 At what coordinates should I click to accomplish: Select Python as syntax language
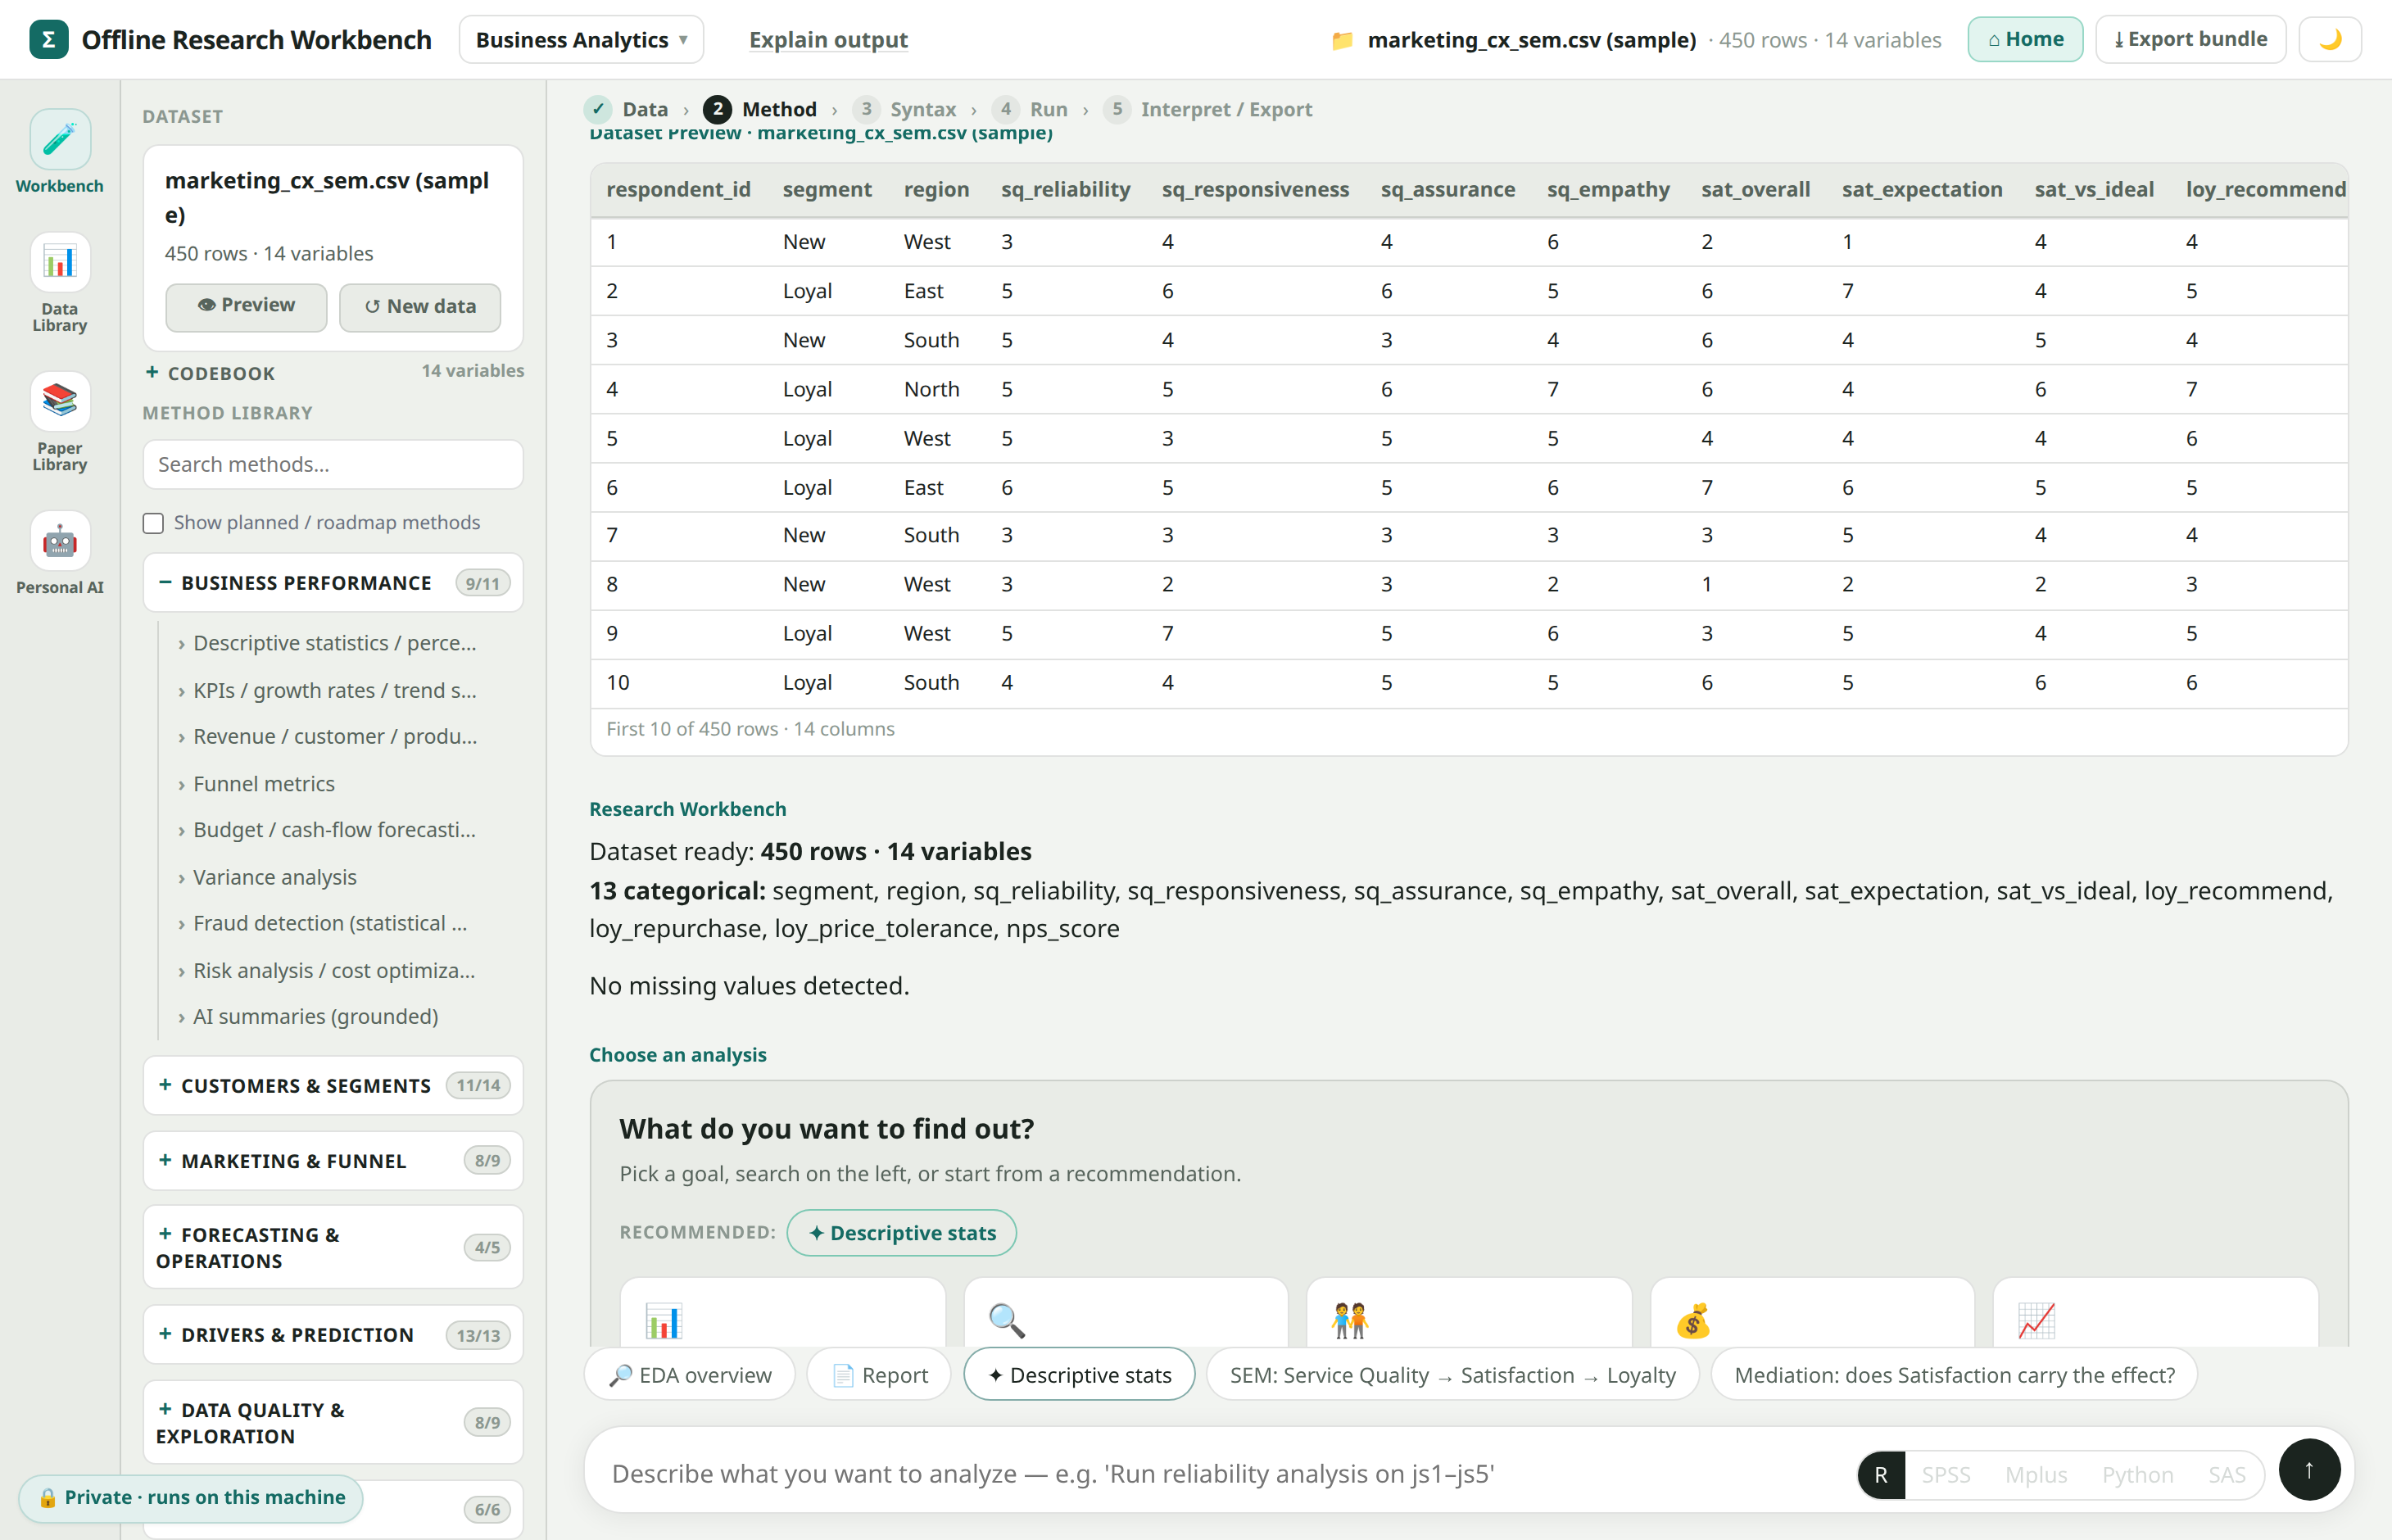pyautogui.click(x=2137, y=1474)
